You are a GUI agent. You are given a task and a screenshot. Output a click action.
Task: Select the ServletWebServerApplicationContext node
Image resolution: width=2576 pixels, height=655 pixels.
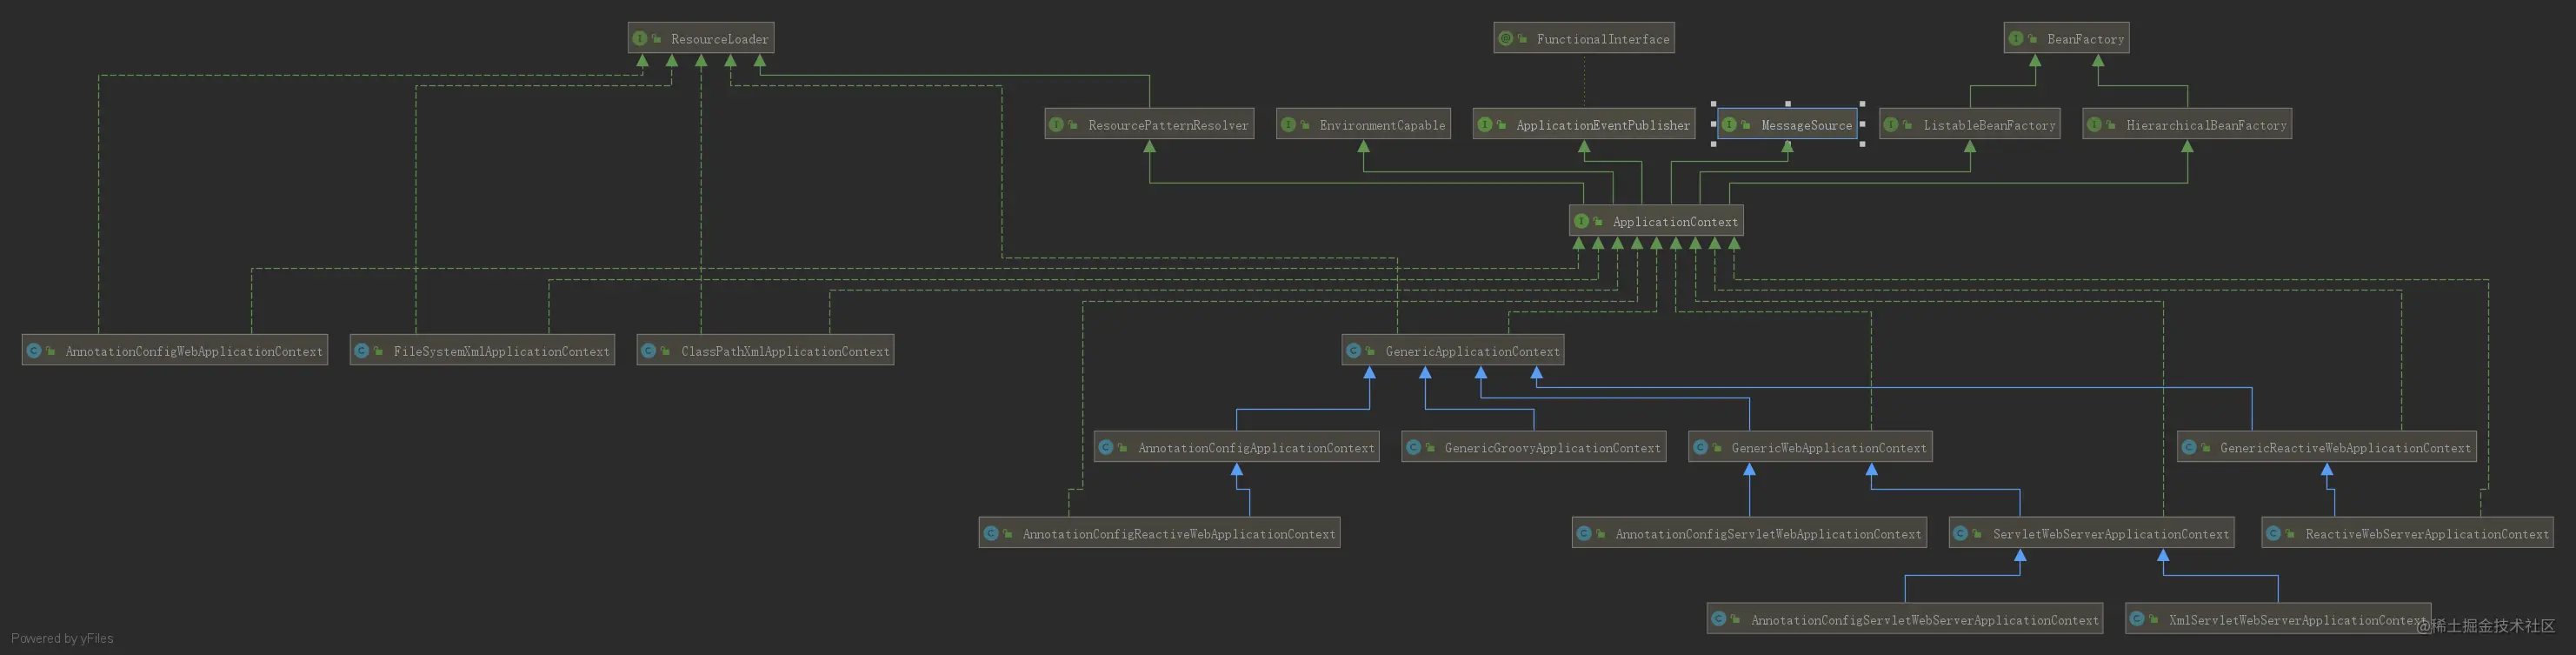[2092, 533]
